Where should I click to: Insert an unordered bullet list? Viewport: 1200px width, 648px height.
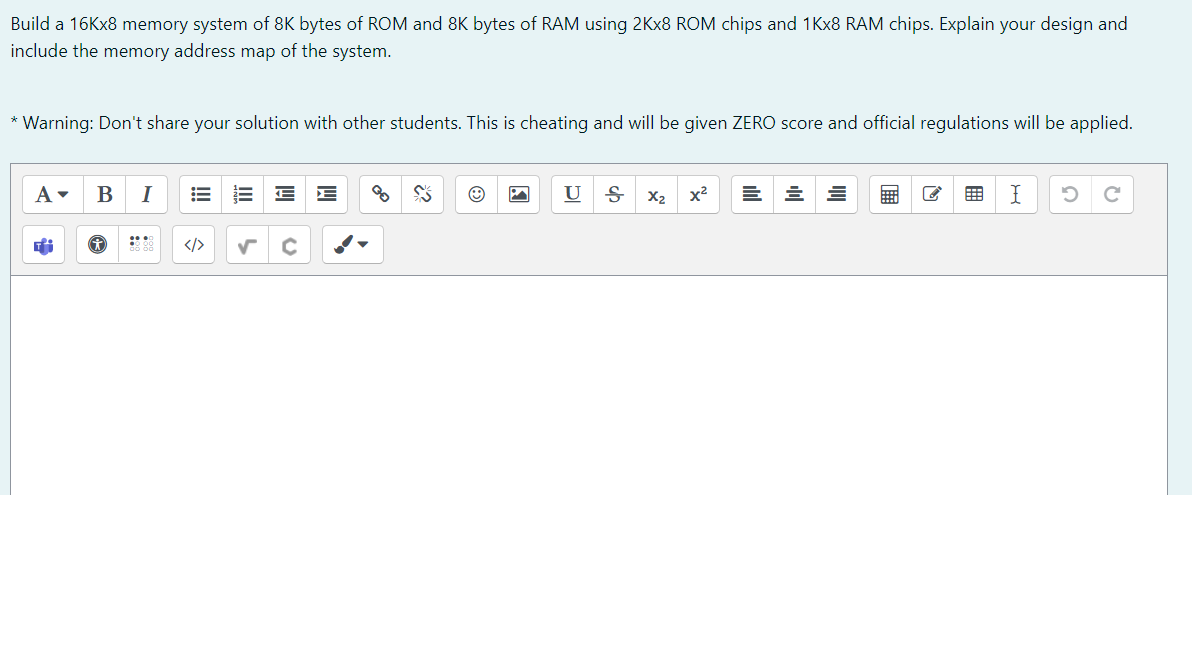201,194
